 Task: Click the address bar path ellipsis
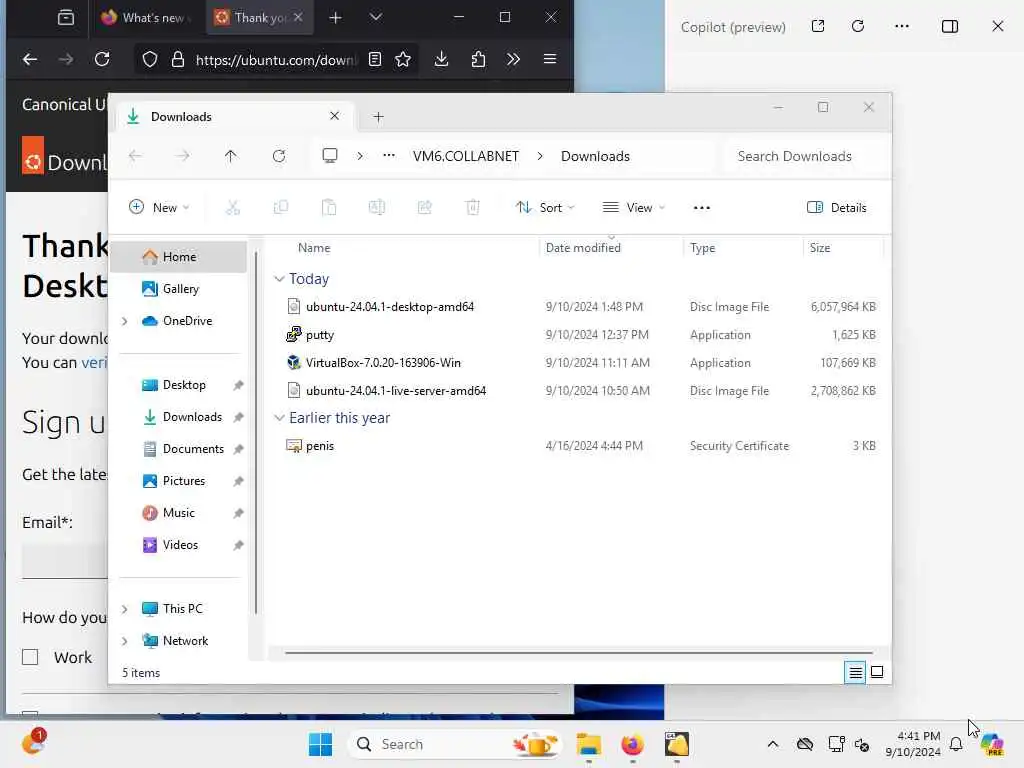[389, 156]
